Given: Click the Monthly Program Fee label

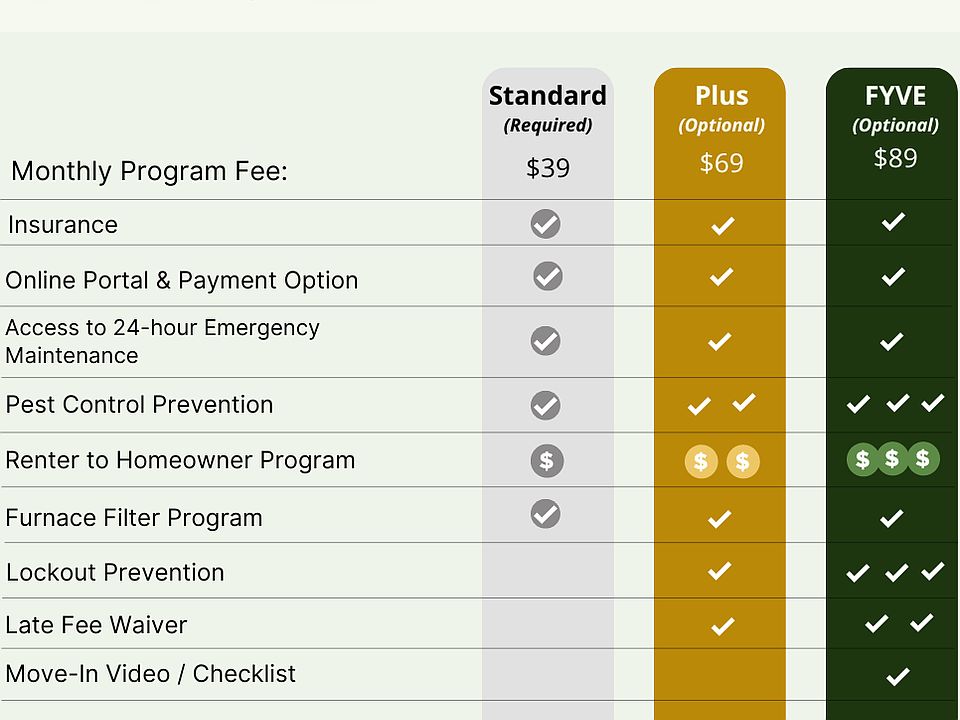Looking at the screenshot, I should pos(149,171).
